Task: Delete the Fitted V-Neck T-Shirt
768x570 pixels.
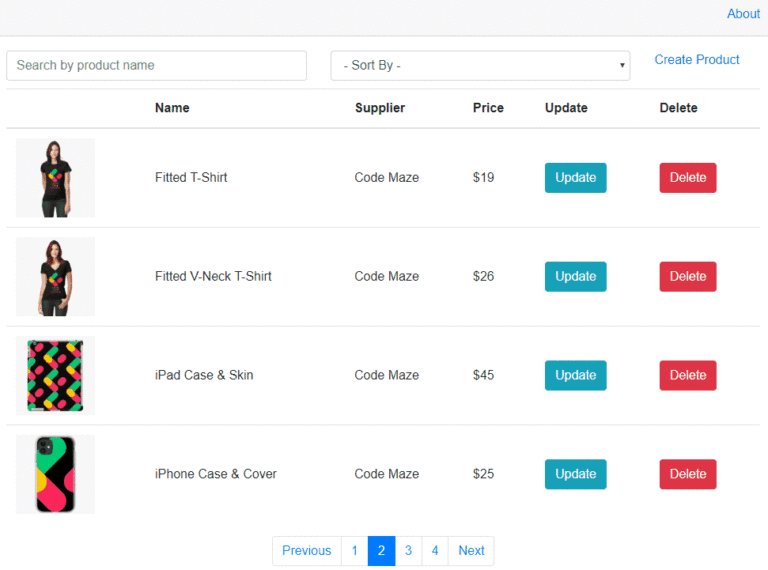Action: point(687,277)
